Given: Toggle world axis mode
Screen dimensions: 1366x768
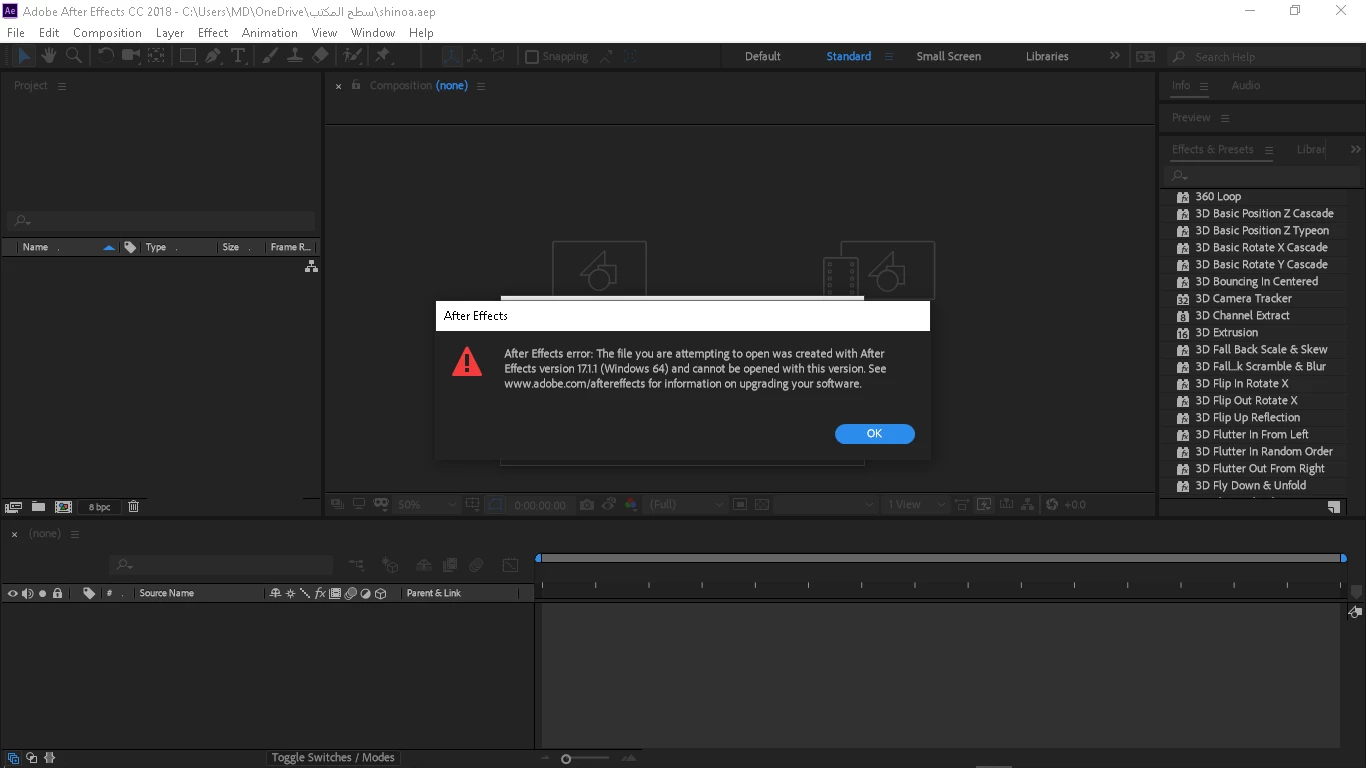Looking at the screenshot, I should point(476,56).
